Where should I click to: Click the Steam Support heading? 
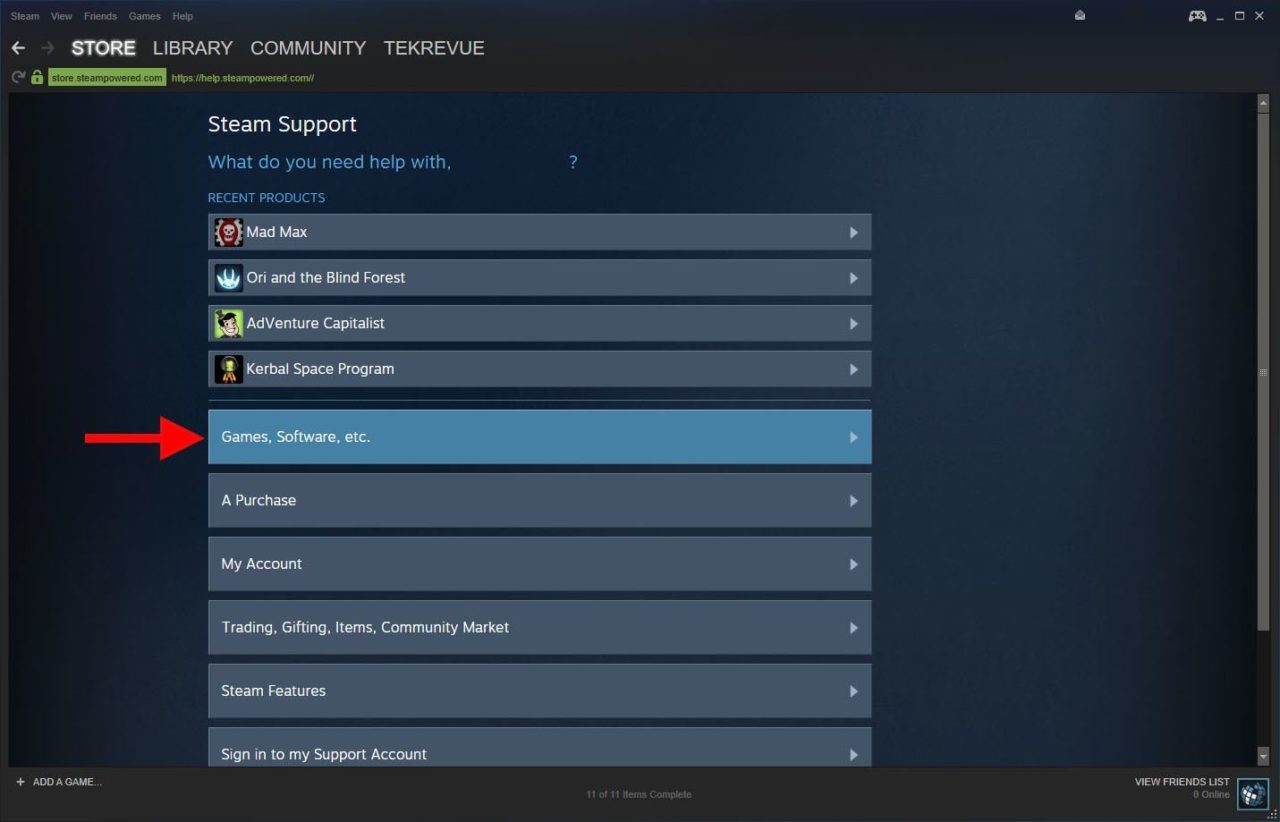[x=282, y=124]
